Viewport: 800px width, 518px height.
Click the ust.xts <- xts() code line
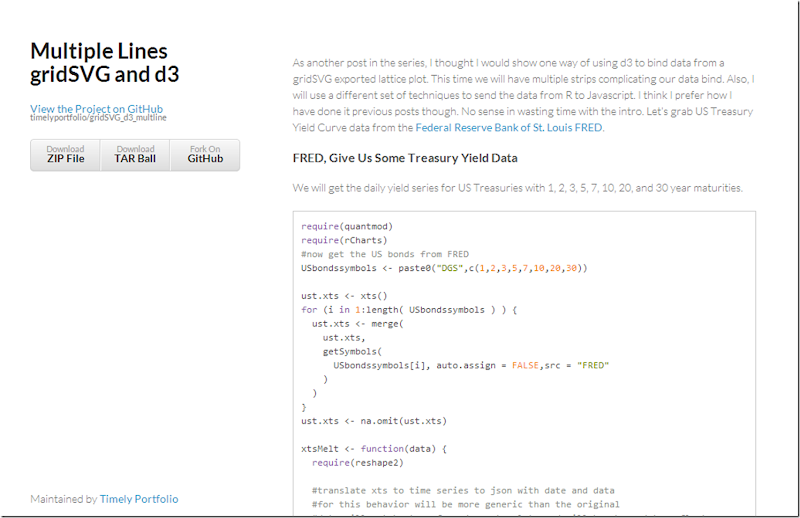click(344, 295)
